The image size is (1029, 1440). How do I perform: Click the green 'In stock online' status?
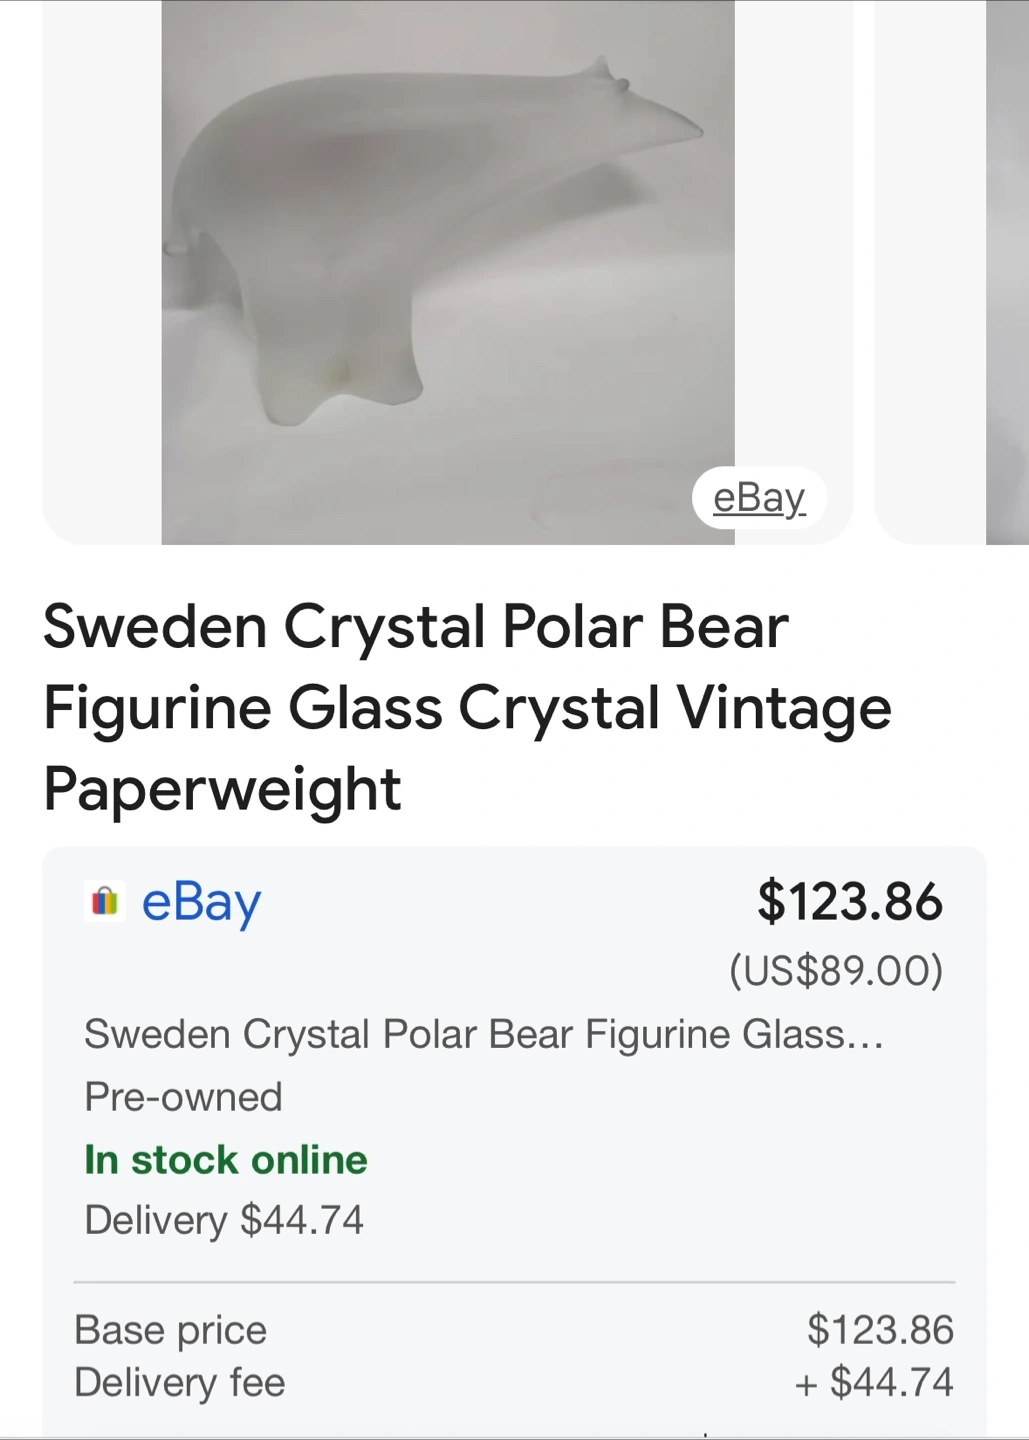(x=226, y=1160)
